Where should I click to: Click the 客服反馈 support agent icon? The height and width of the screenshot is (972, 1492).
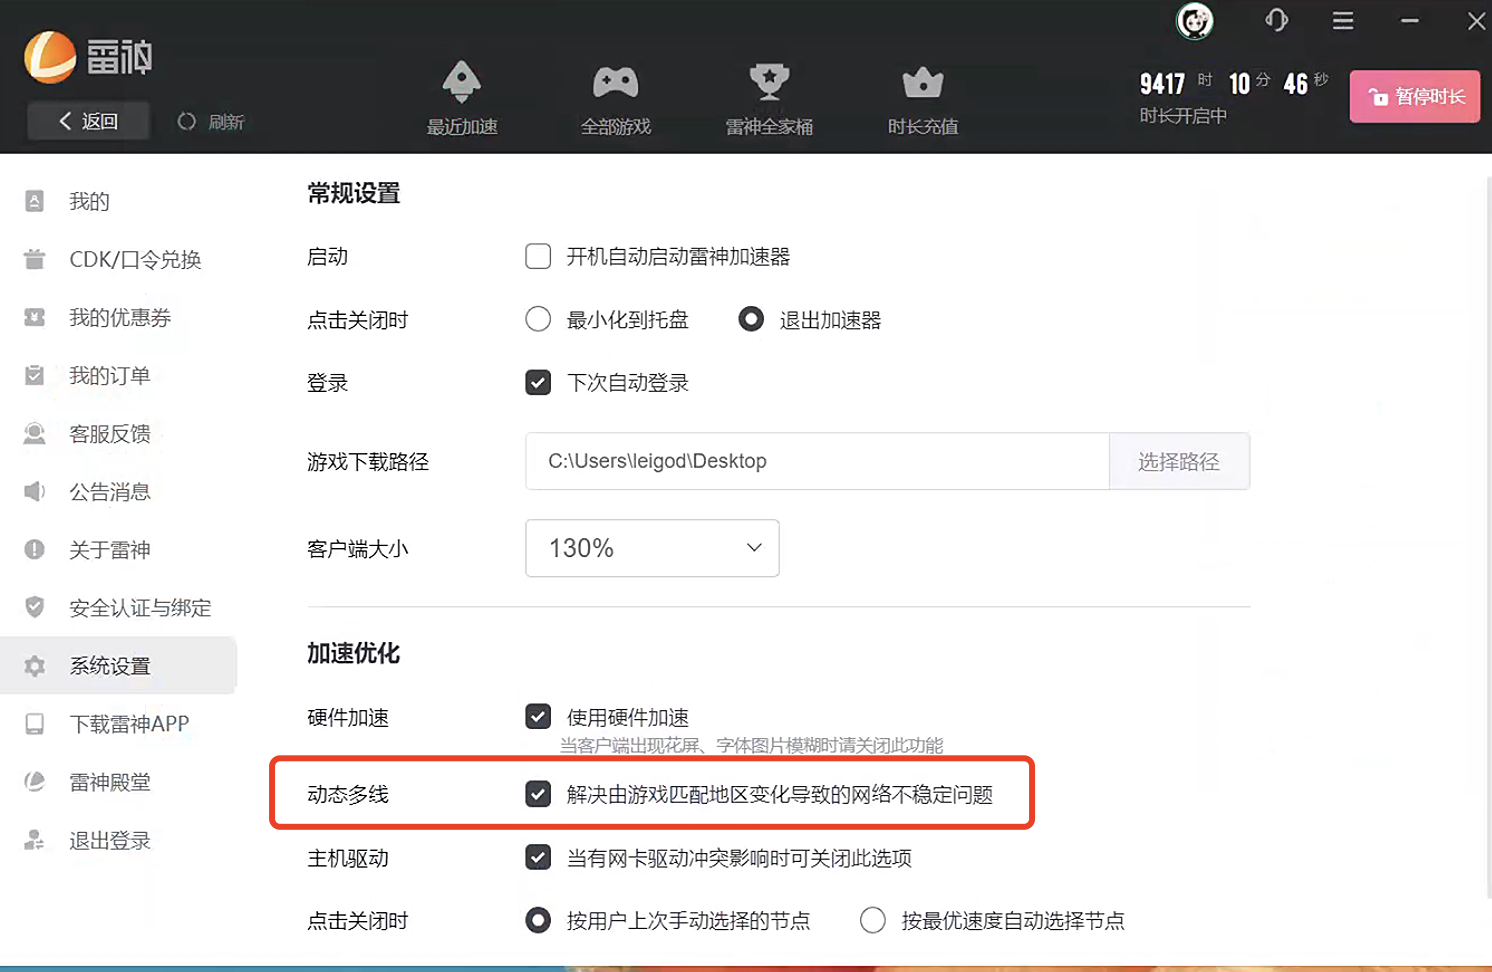click(x=34, y=433)
